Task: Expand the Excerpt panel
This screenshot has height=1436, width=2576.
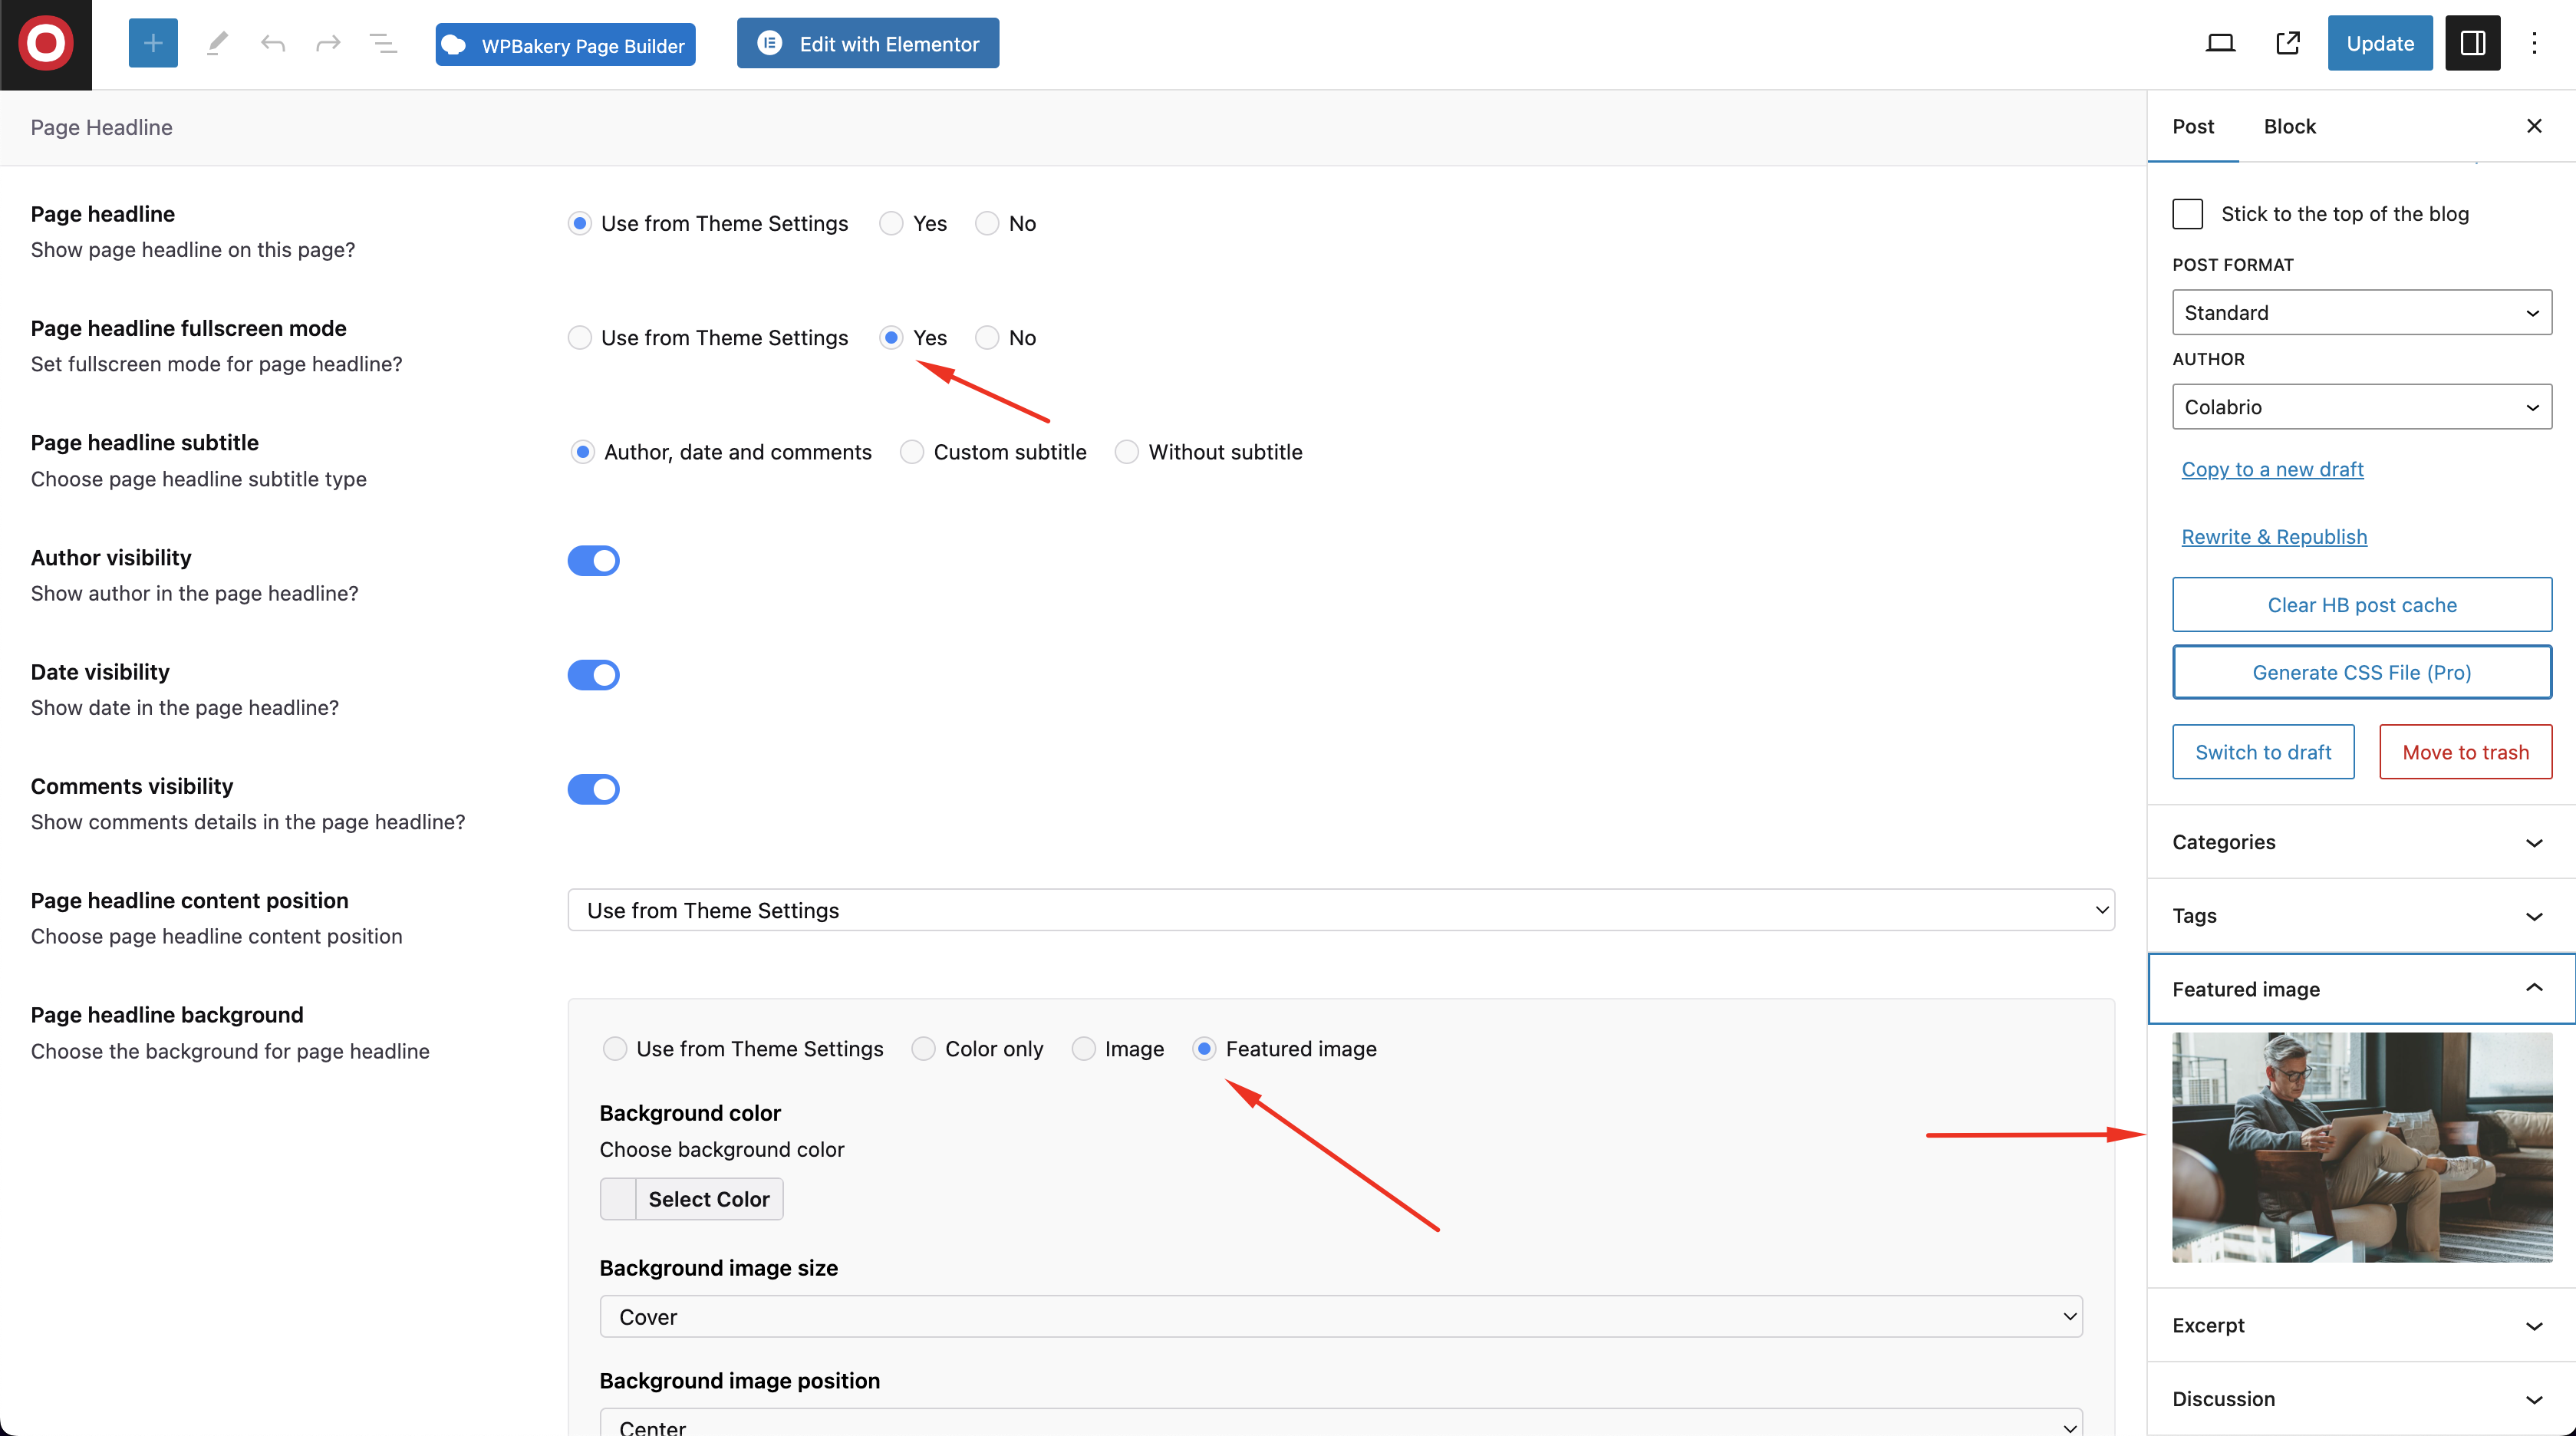Action: pos(2361,1326)
